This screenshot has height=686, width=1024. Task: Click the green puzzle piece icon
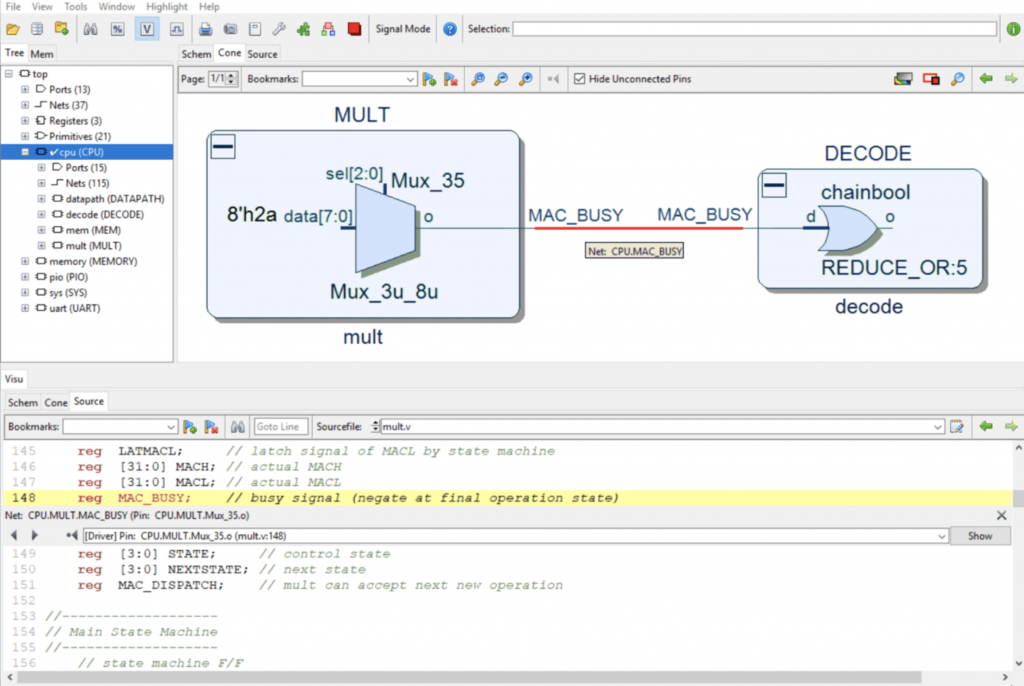pos(304,29)
